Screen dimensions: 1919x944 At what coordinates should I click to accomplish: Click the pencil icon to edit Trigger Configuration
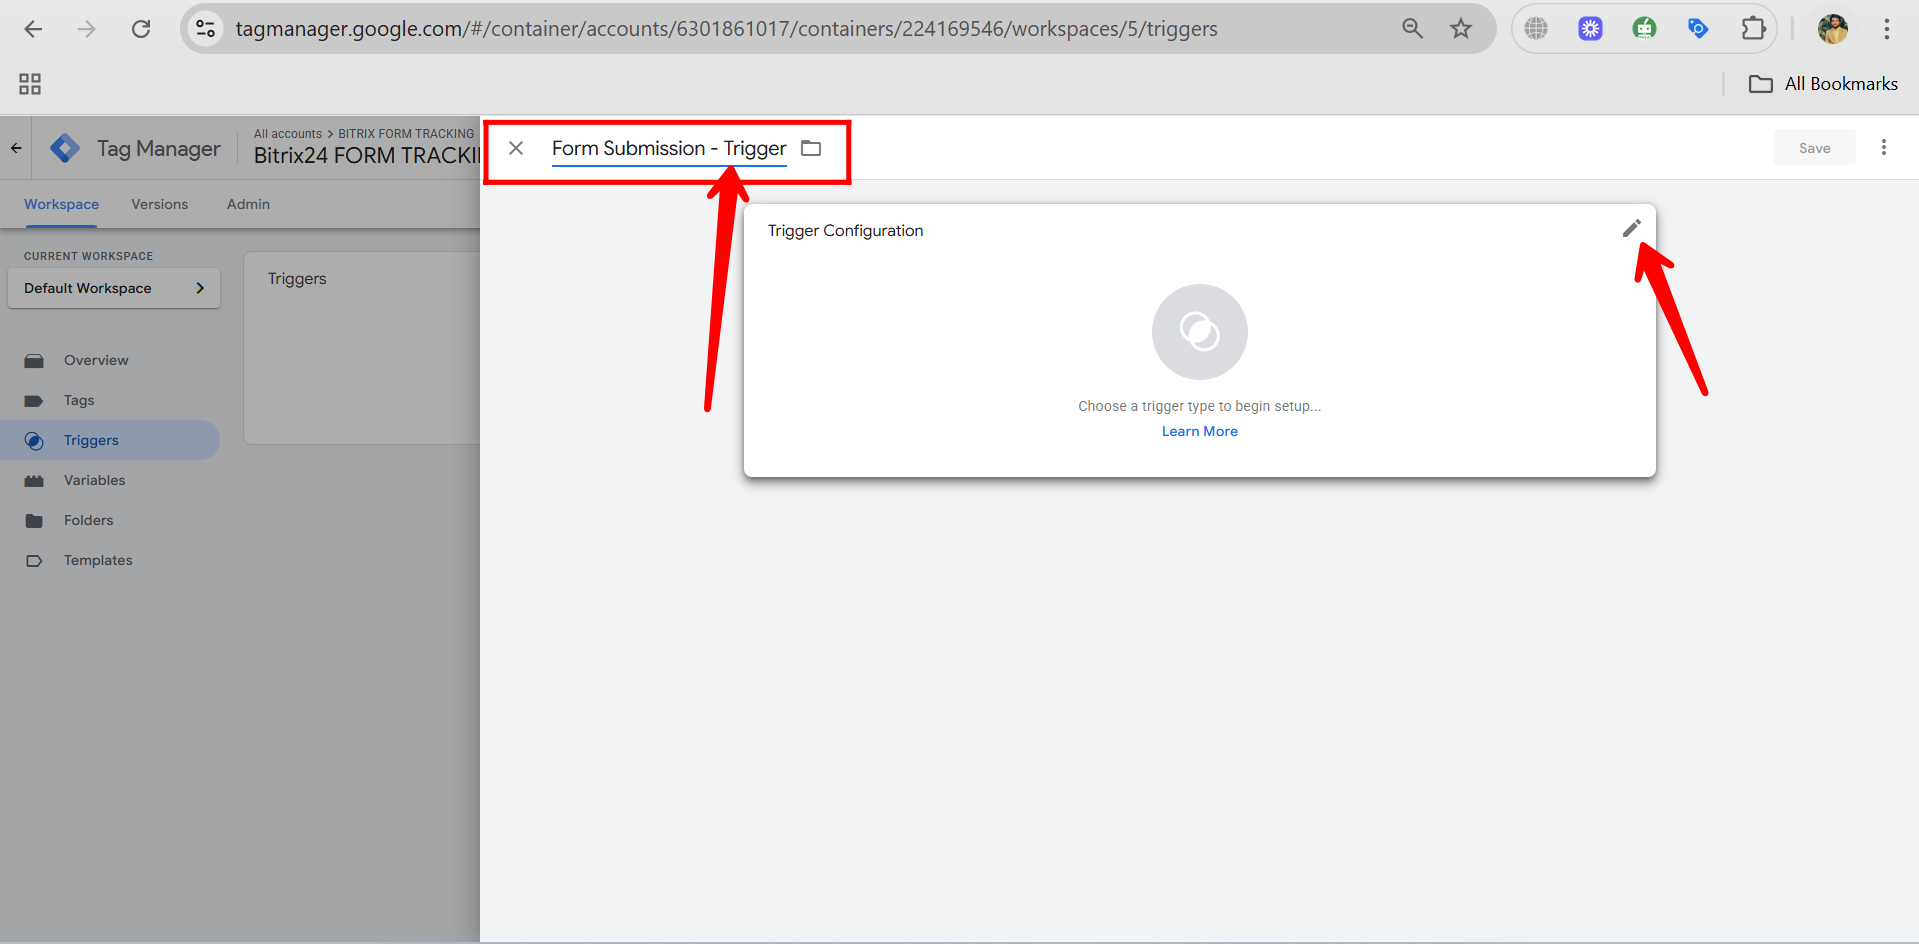(x=1631, y=229)
